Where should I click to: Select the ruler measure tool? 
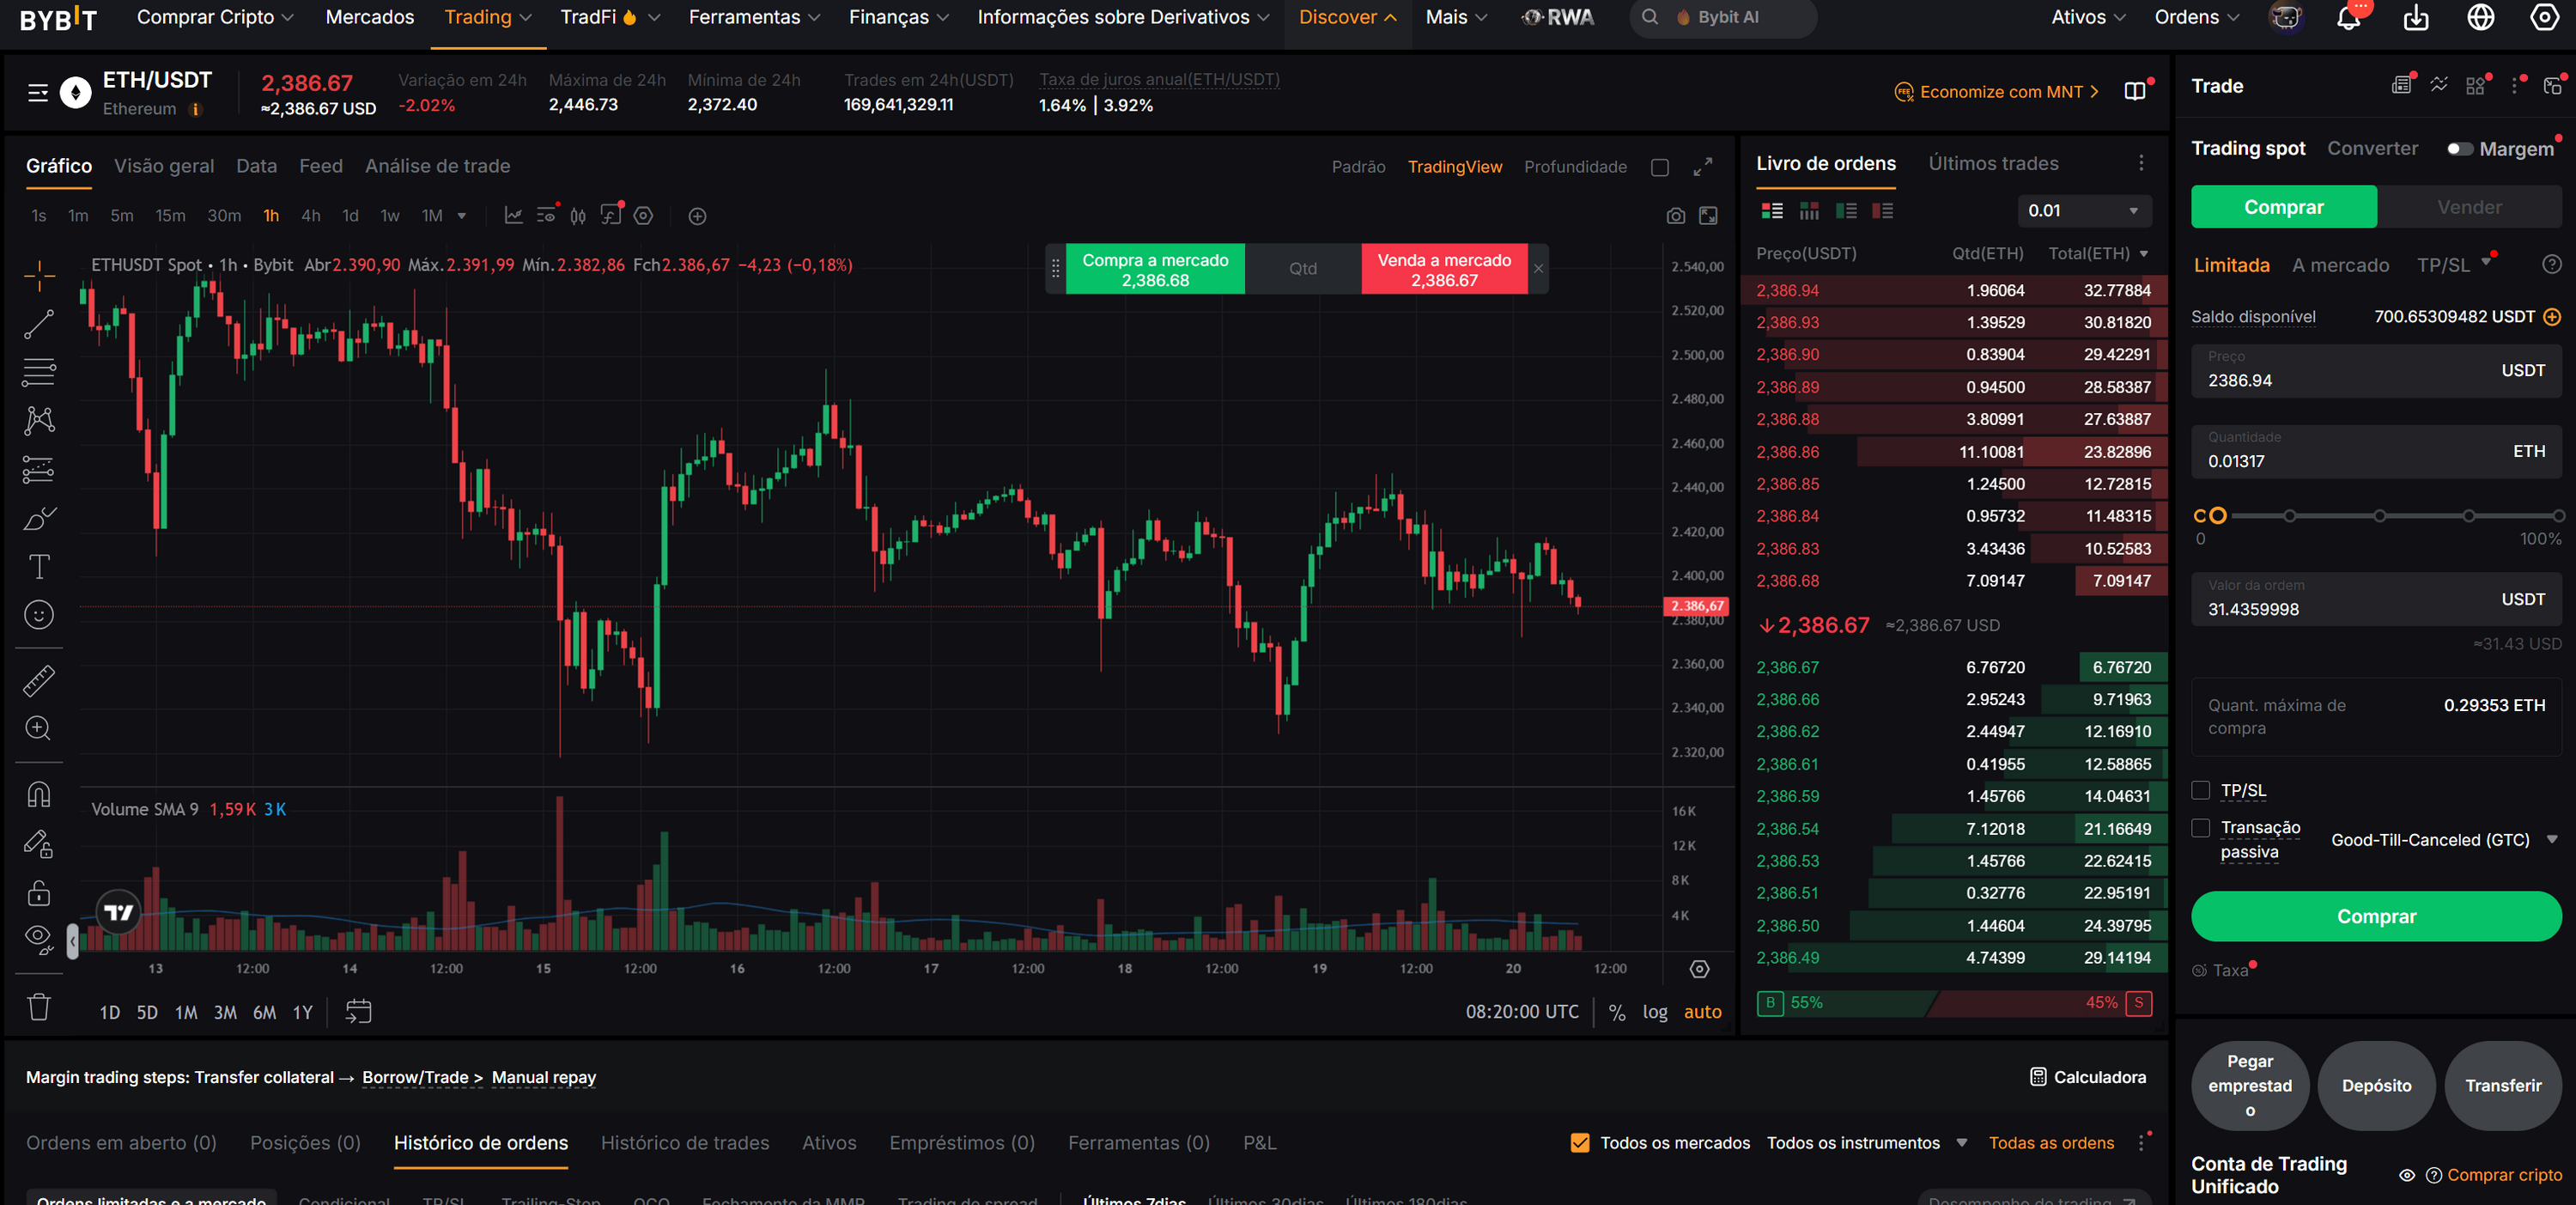pyautogui.click(x=39, y=681)
